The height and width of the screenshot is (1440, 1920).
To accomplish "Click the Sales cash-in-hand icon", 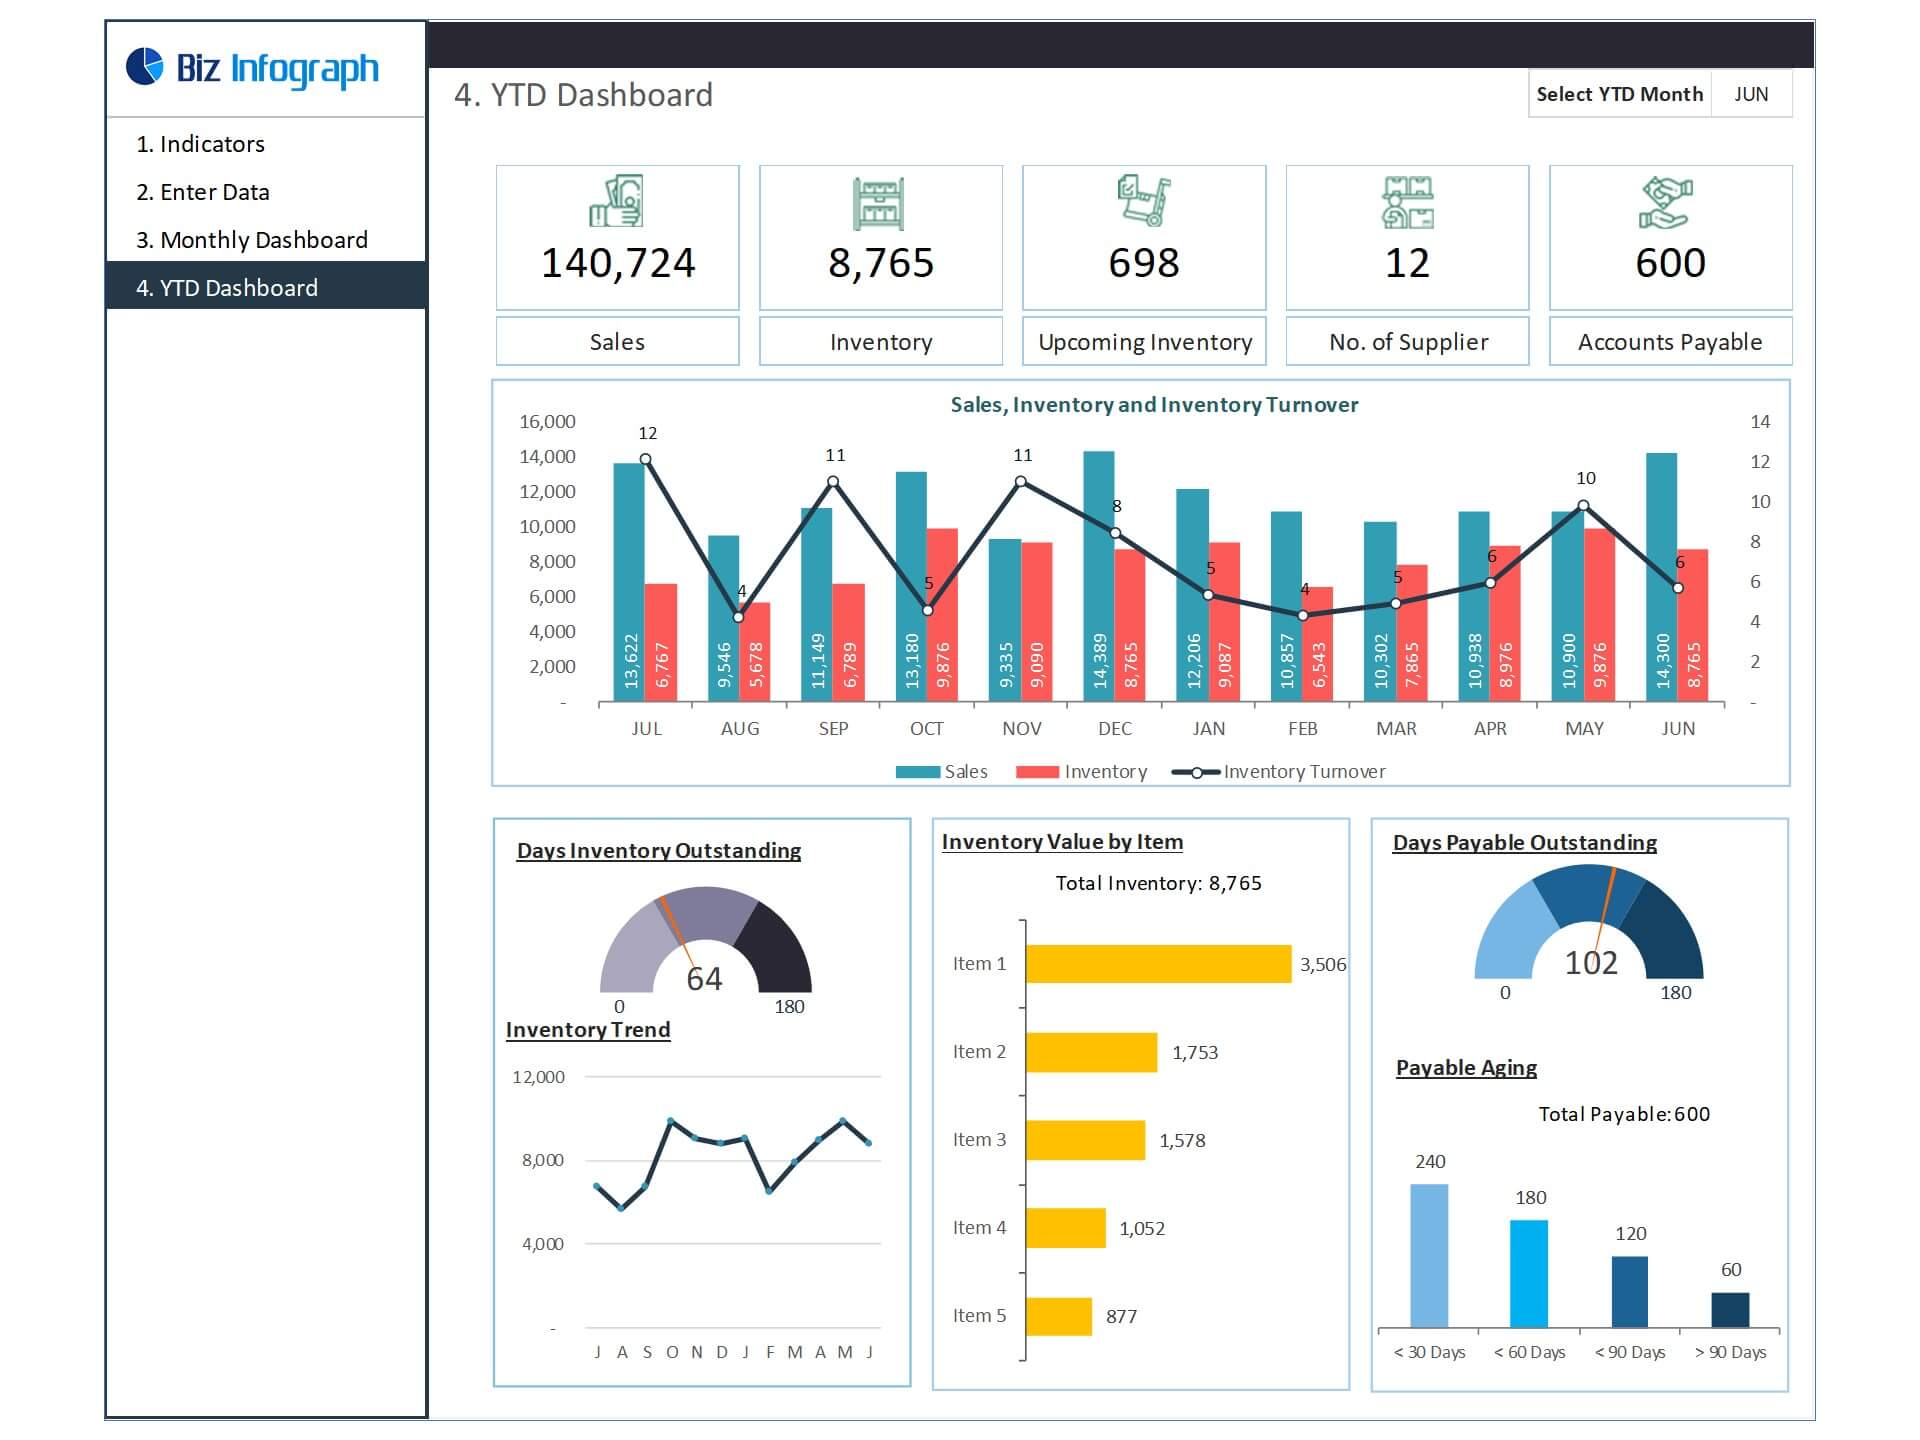I will 616,202.
